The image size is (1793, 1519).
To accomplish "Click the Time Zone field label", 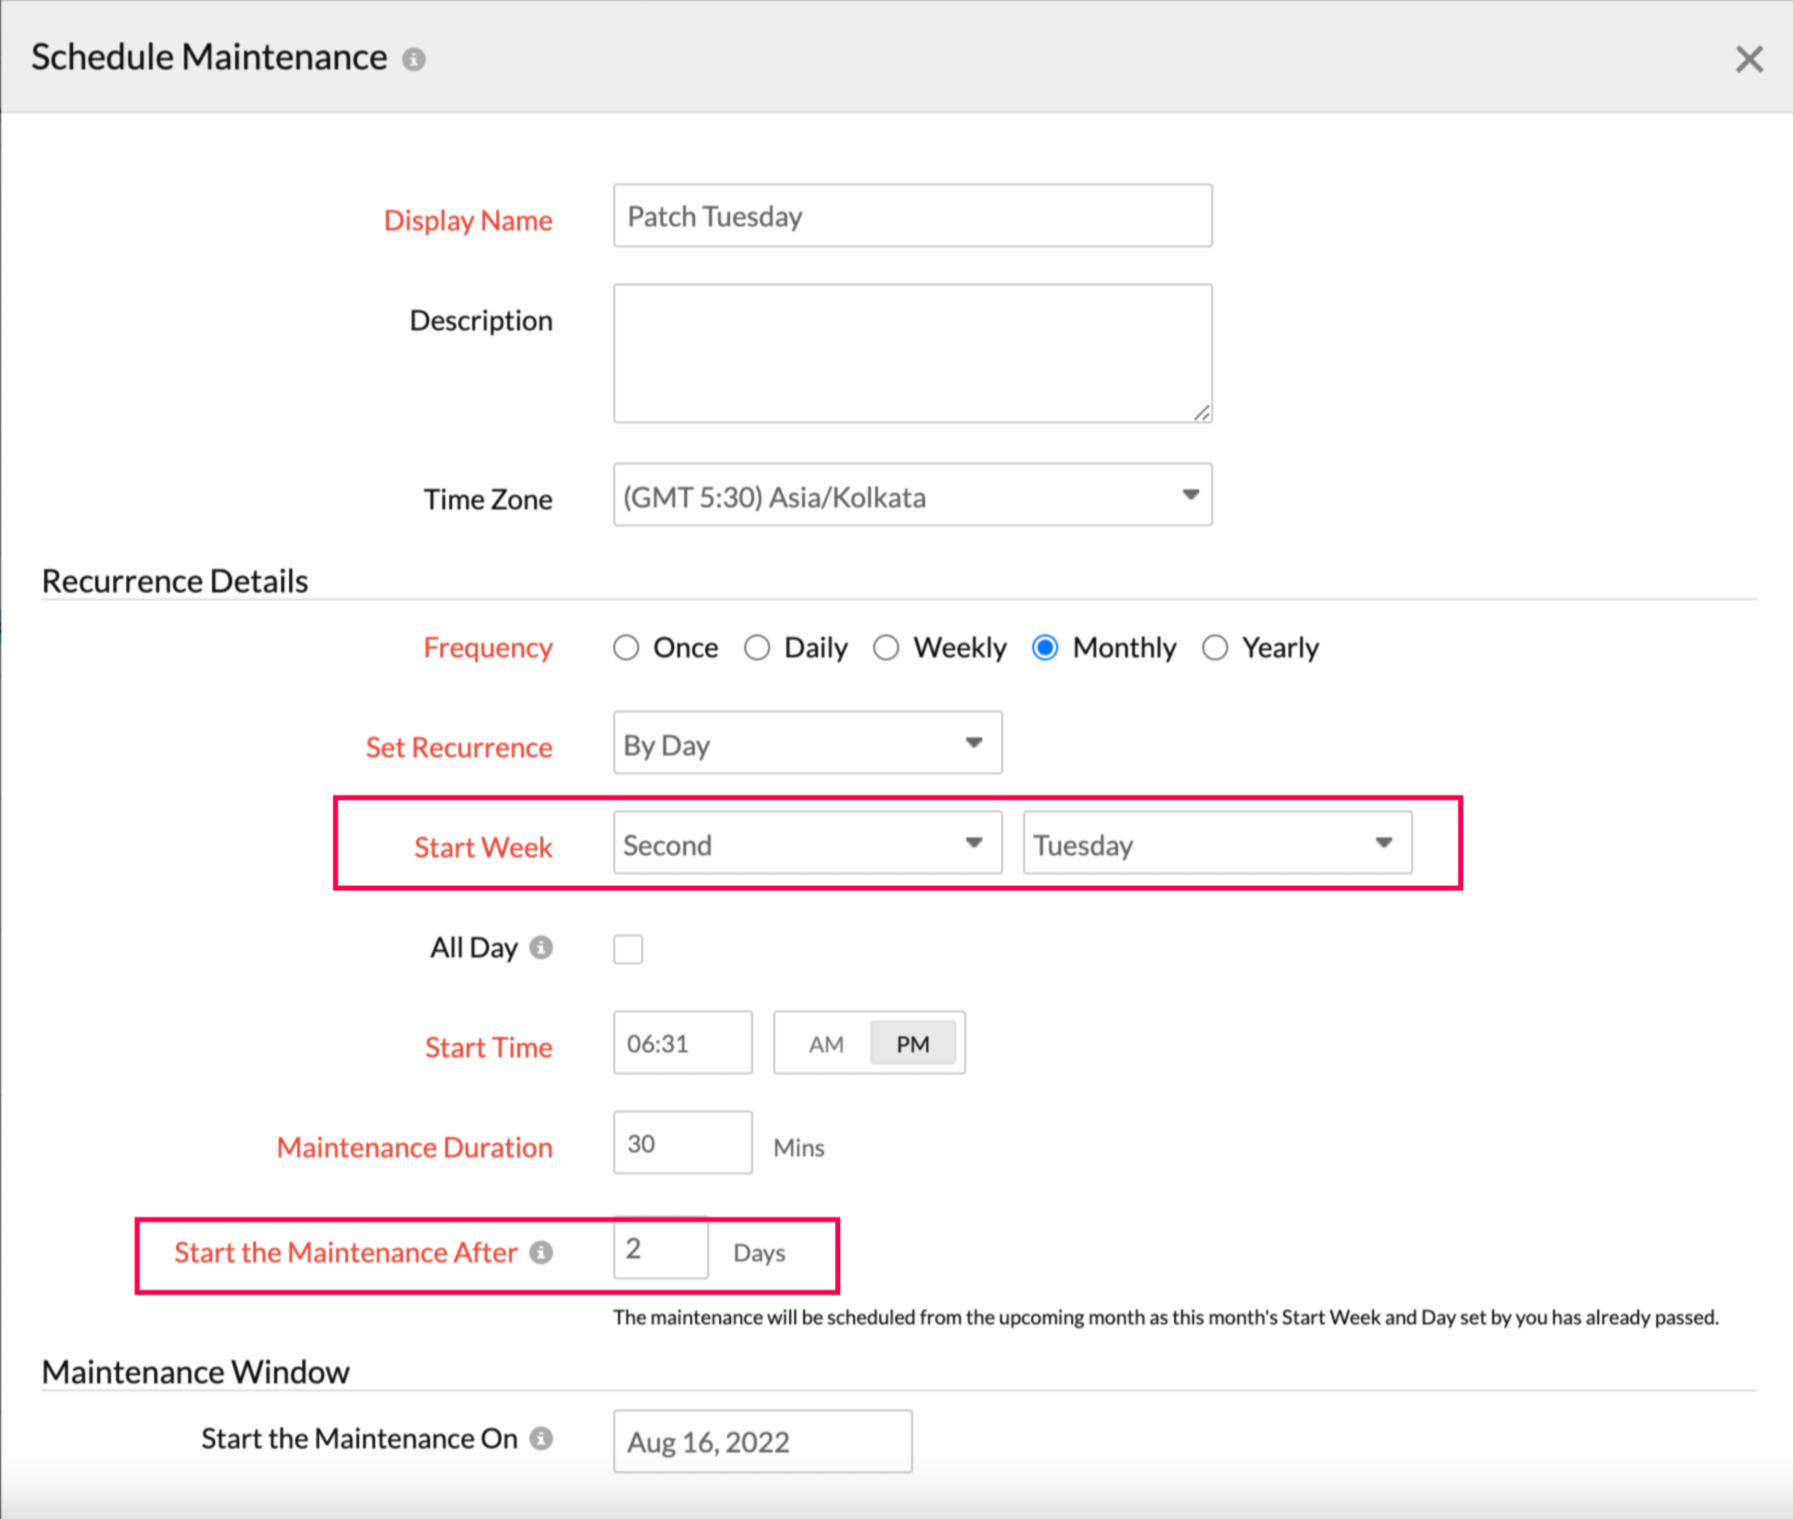I will pos(488,499).
